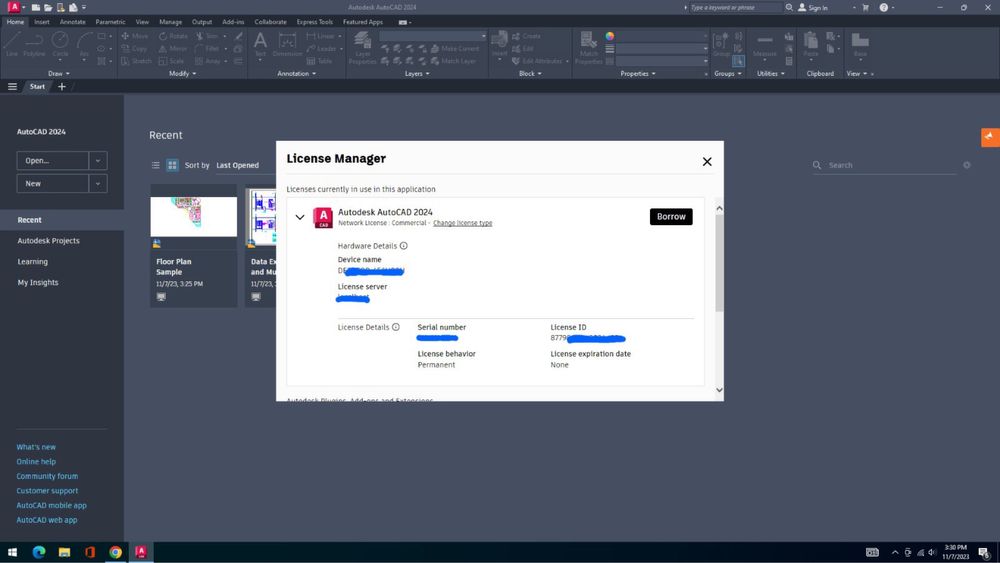
Task: Click the Paste icon in Clipboard panel
Action: 811,44
